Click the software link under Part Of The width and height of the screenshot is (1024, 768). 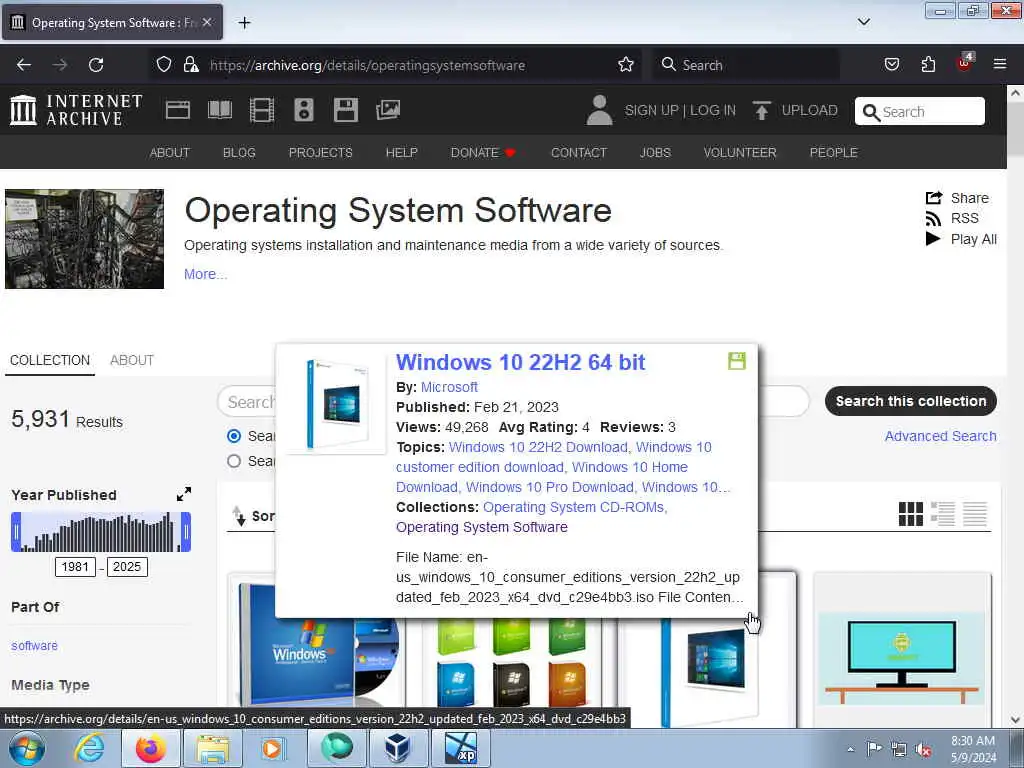(34, 645)
